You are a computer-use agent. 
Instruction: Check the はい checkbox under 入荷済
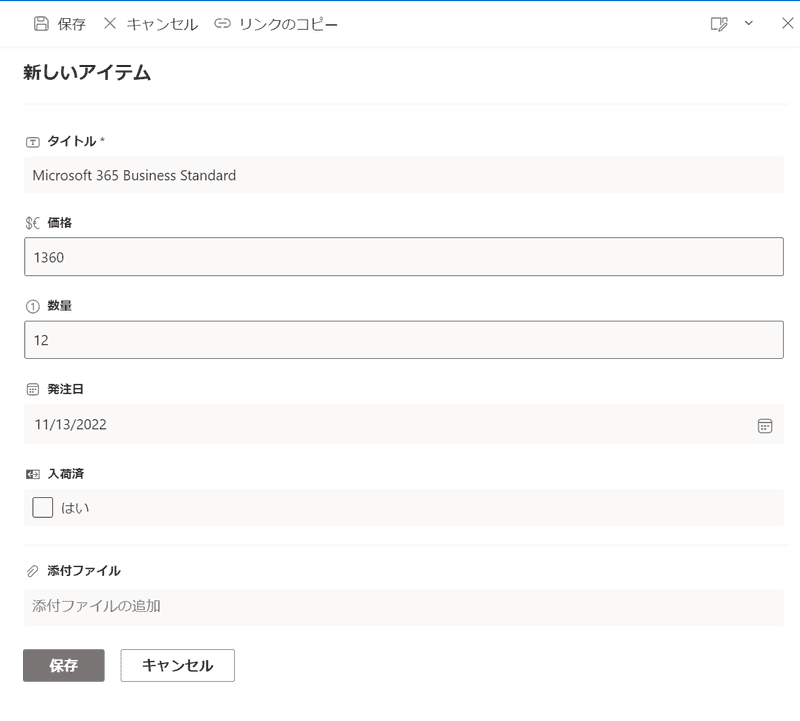tap(43, 507)
